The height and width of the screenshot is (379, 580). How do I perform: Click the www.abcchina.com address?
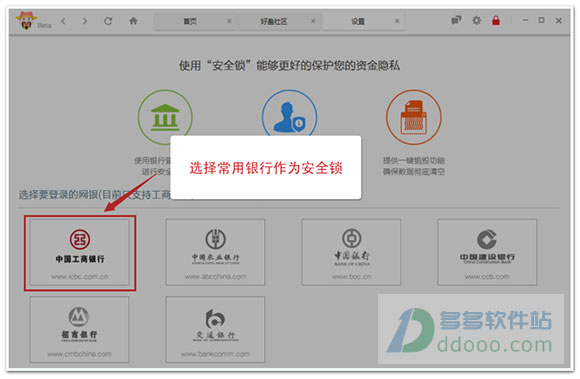pyautogui.click(x=215, y=277)
